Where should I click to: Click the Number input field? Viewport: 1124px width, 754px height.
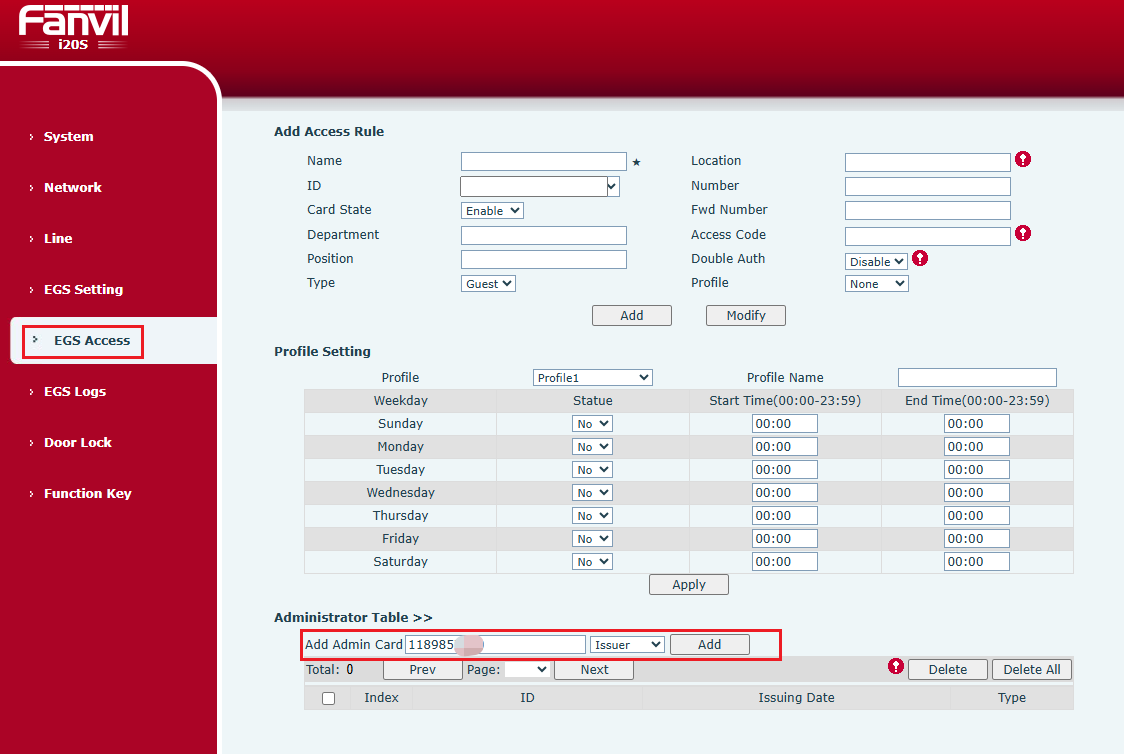(x=928, y=186)
